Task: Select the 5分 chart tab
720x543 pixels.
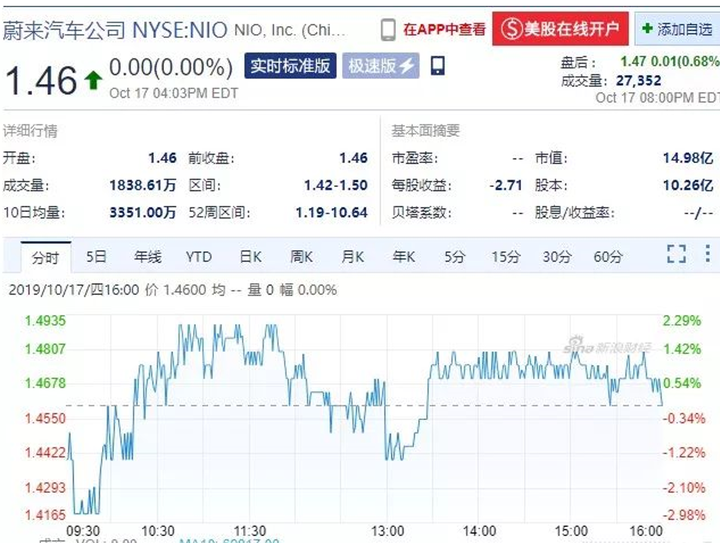Action: coord(455,257)
